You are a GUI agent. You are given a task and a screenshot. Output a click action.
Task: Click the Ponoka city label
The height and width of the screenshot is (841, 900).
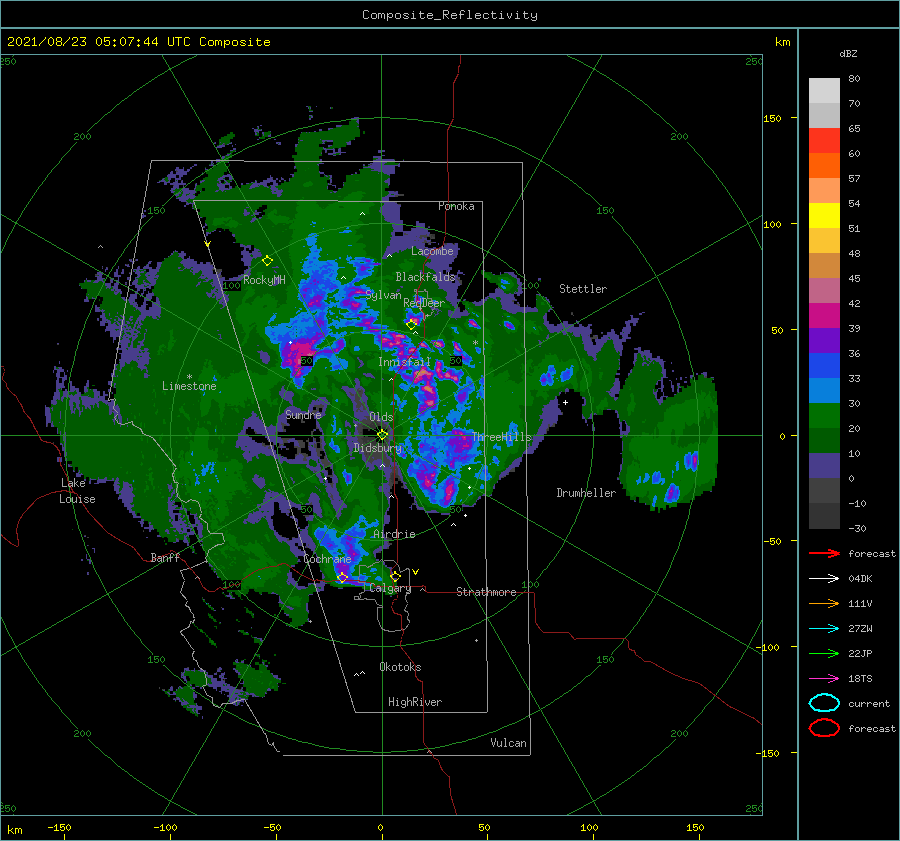(456, 206)
